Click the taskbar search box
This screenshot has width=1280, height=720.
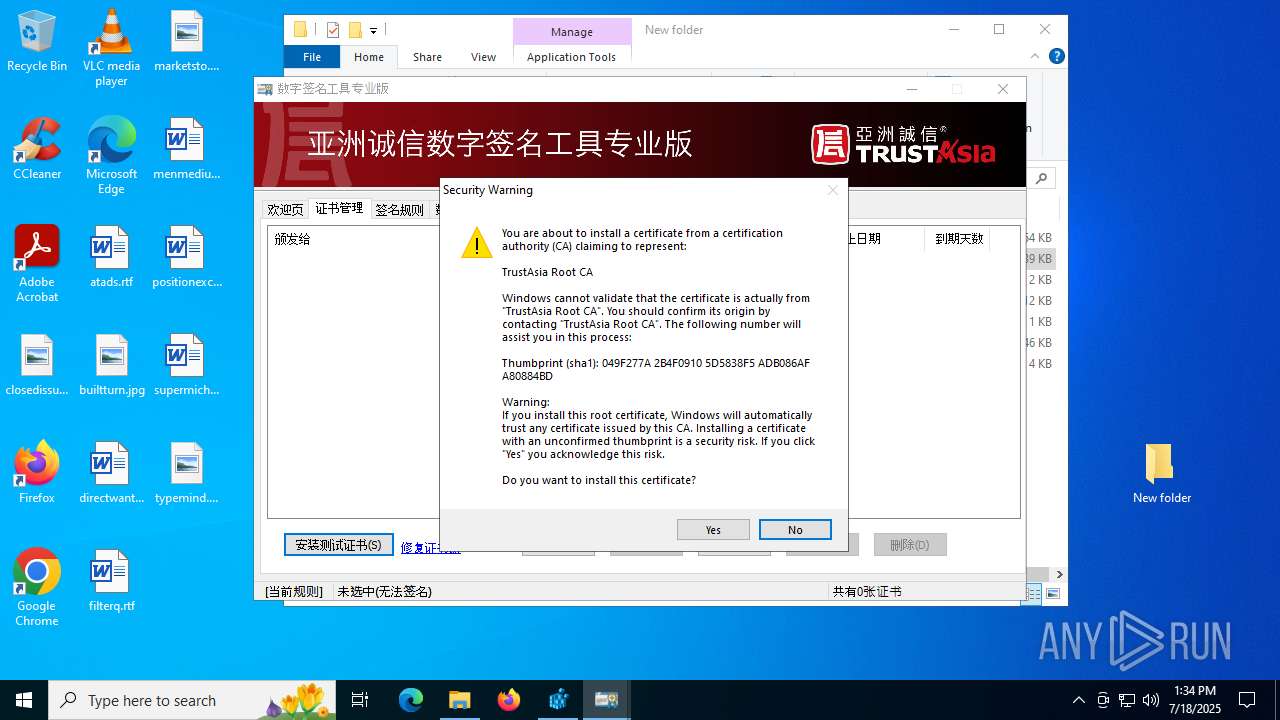pos(193,700)
